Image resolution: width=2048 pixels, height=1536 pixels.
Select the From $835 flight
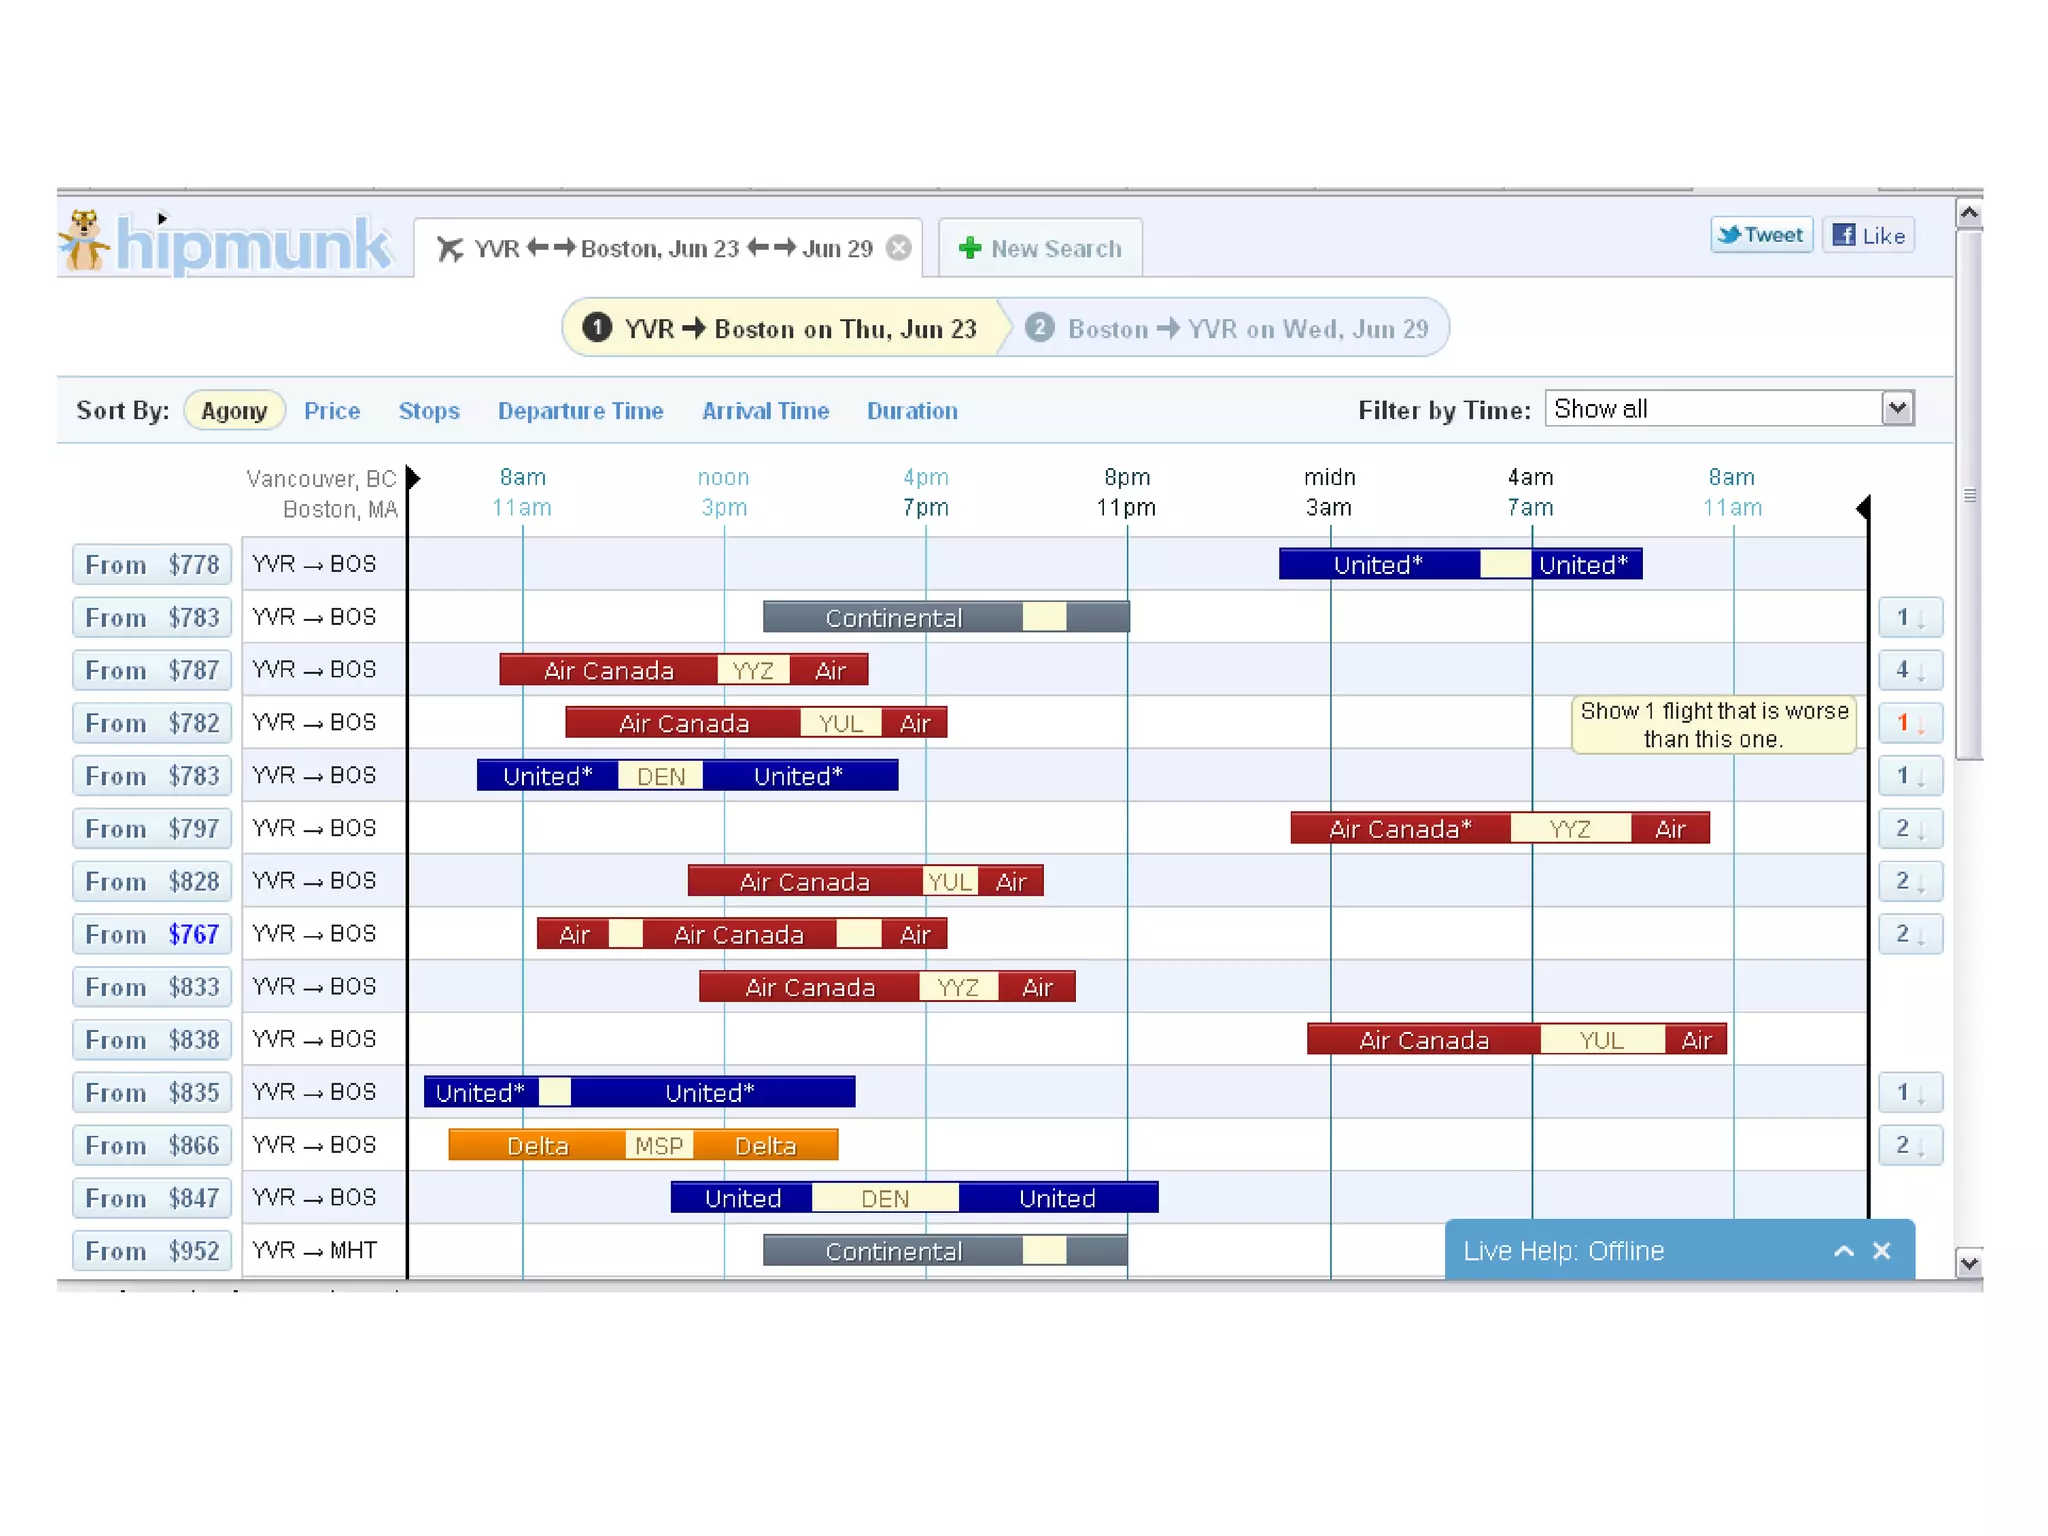pyautogui.click(x=152, y=1093)
